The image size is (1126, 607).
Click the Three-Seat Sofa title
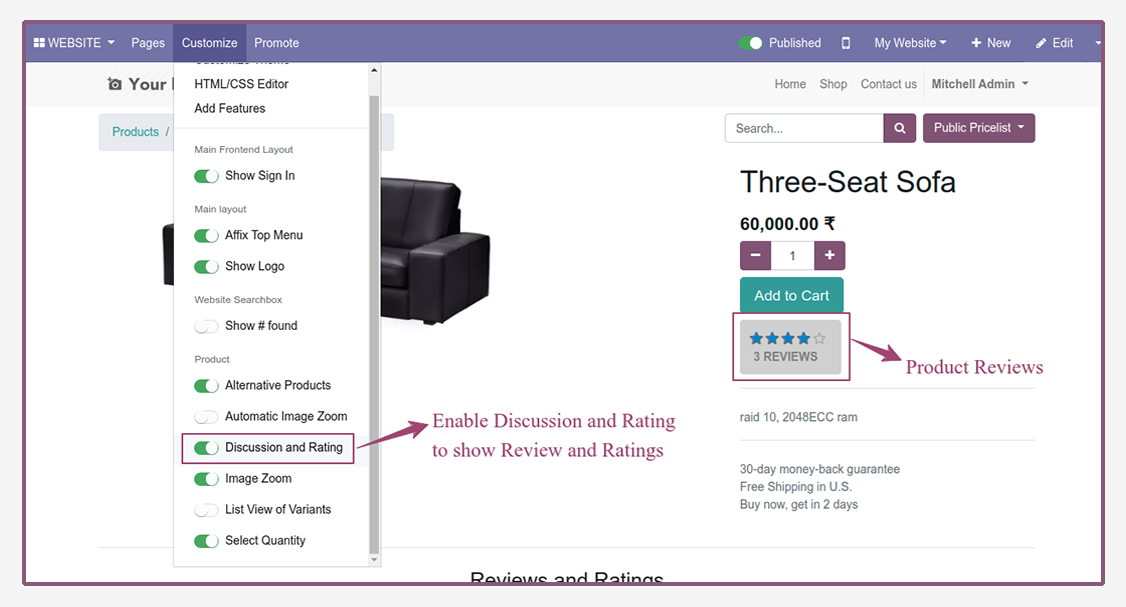tap(847, 182)
